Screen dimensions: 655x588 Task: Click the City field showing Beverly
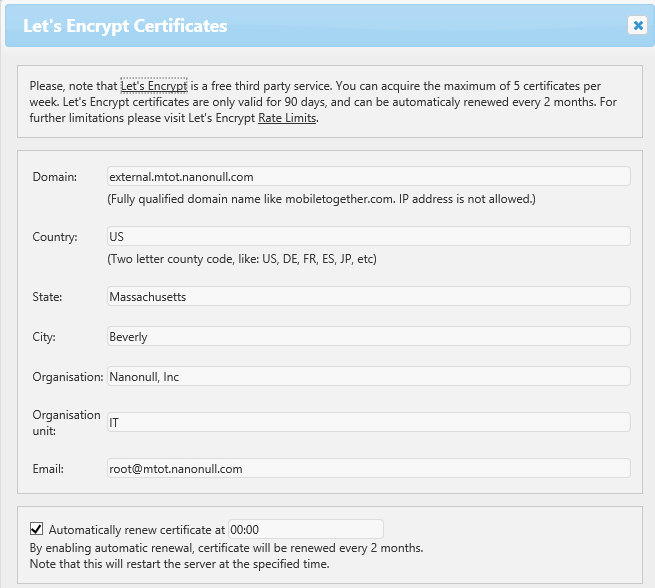point(369,337)
